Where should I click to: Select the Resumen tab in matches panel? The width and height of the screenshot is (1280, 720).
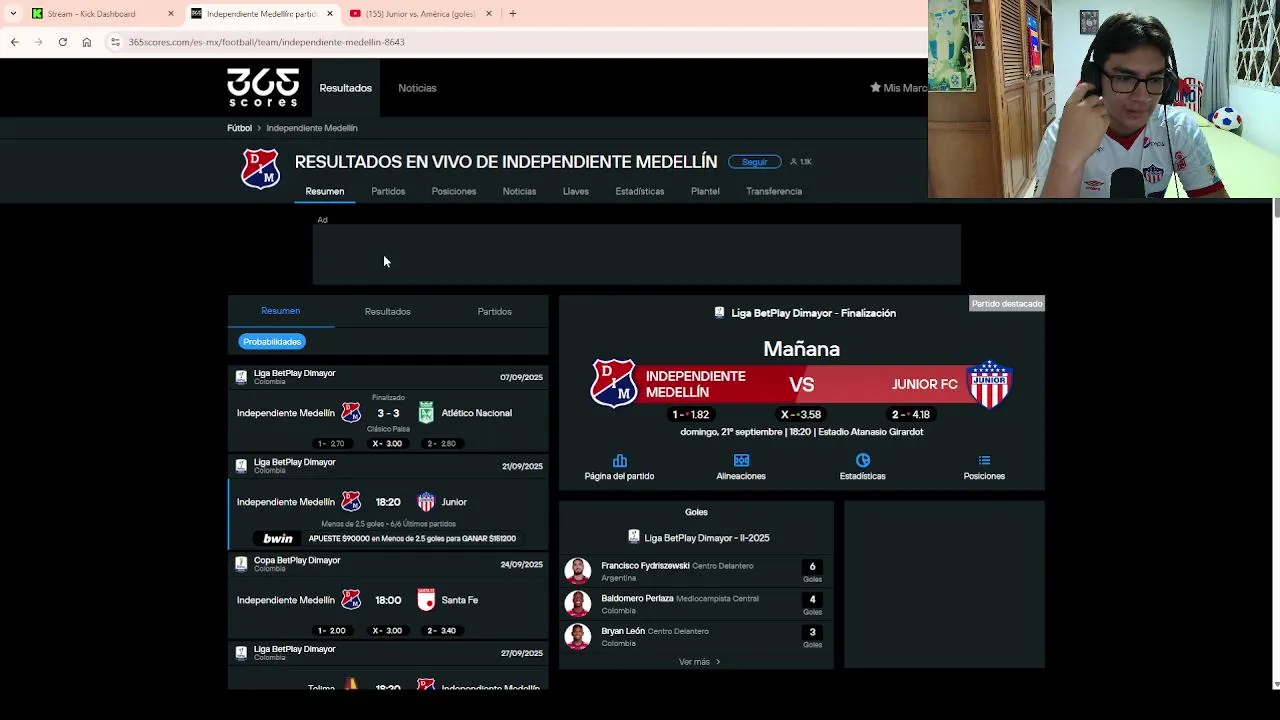280,311
